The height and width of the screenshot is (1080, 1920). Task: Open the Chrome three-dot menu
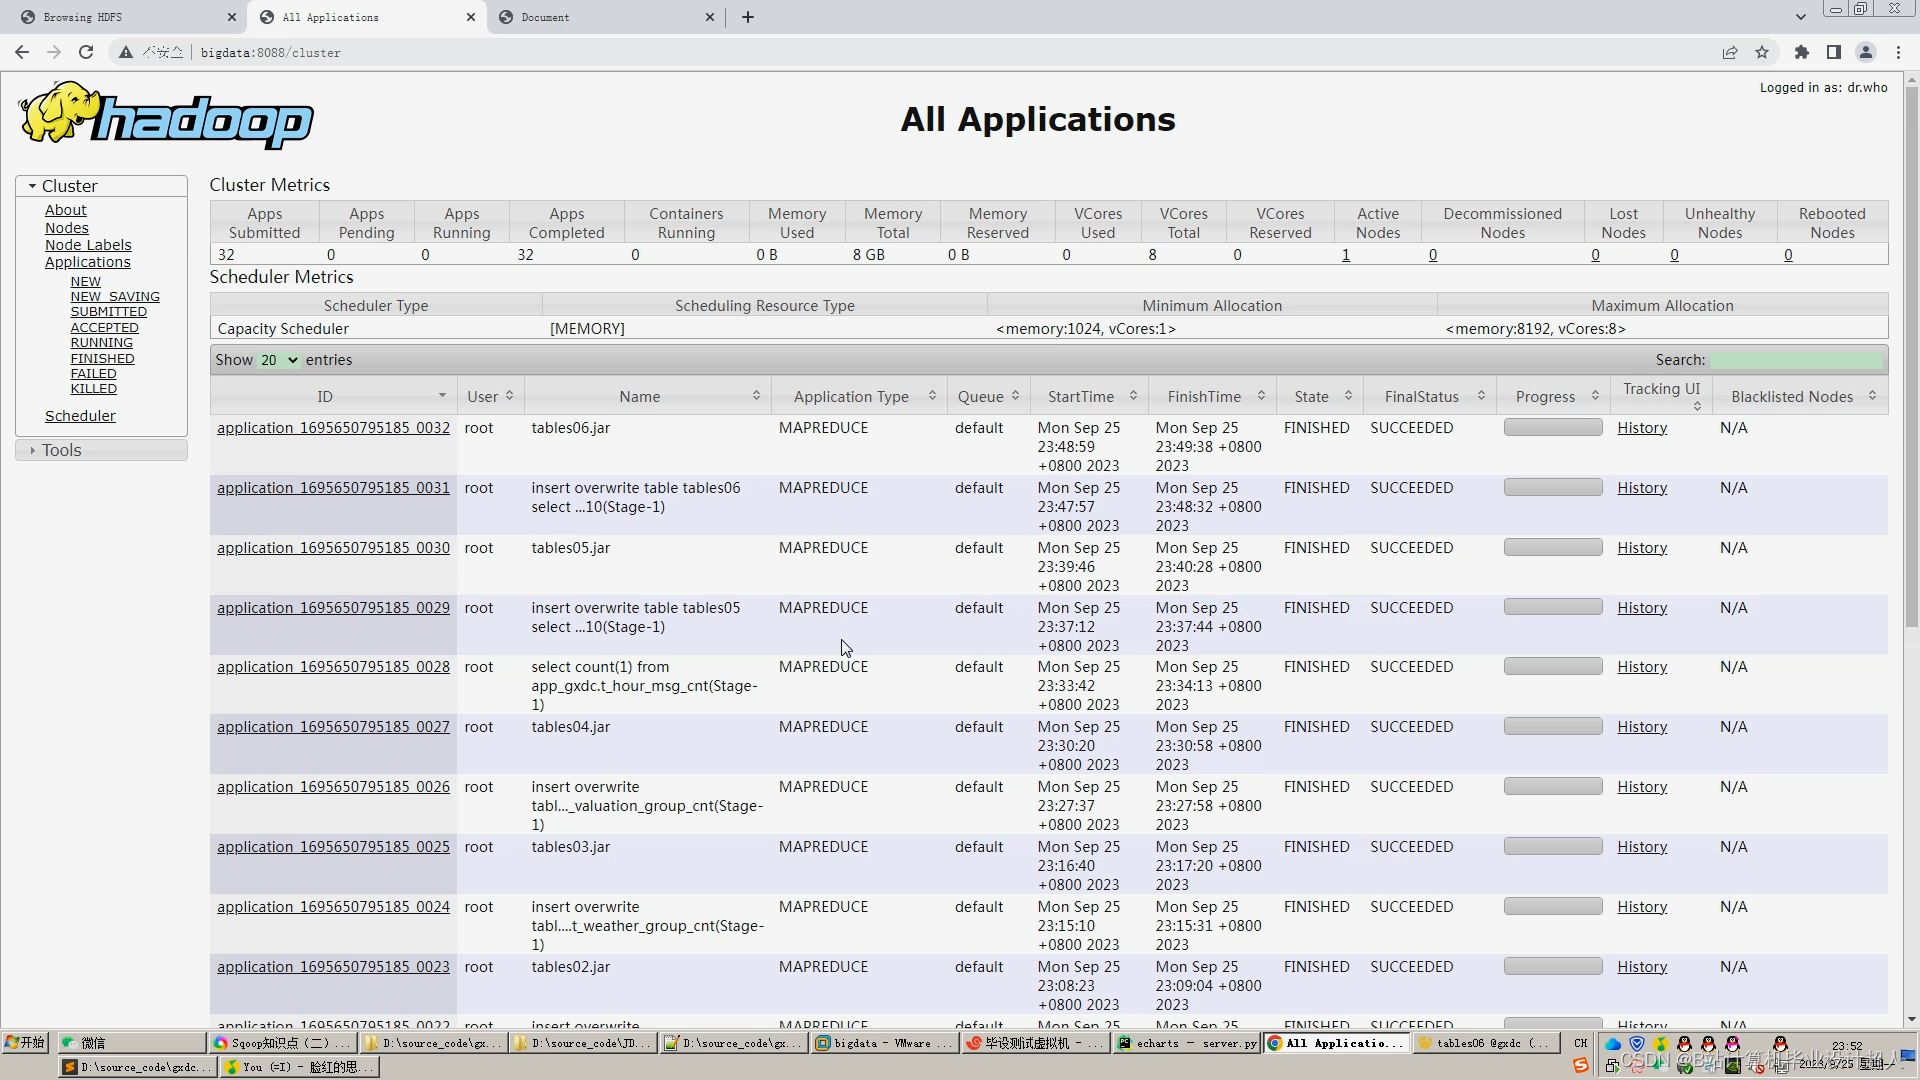(x=1898, y=52)
